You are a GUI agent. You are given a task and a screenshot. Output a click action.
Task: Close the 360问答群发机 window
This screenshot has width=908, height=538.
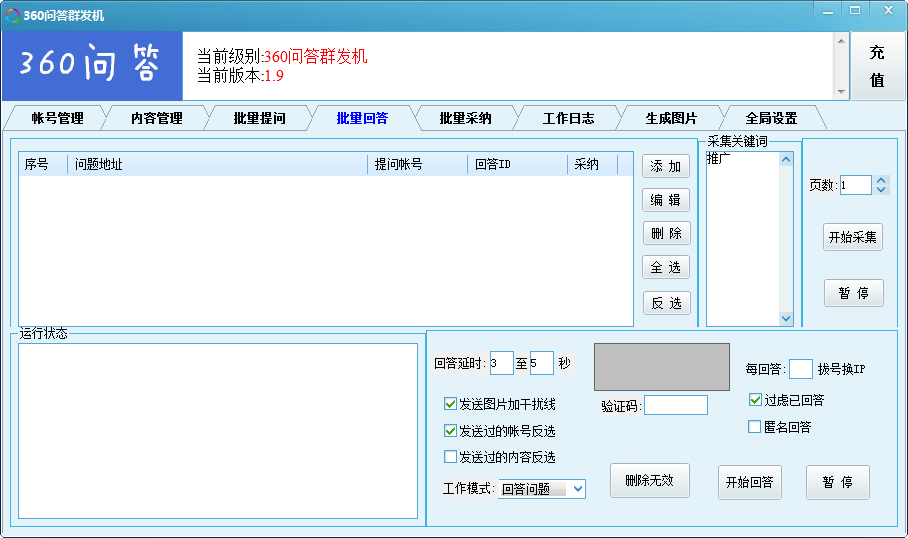pos(888,10)
